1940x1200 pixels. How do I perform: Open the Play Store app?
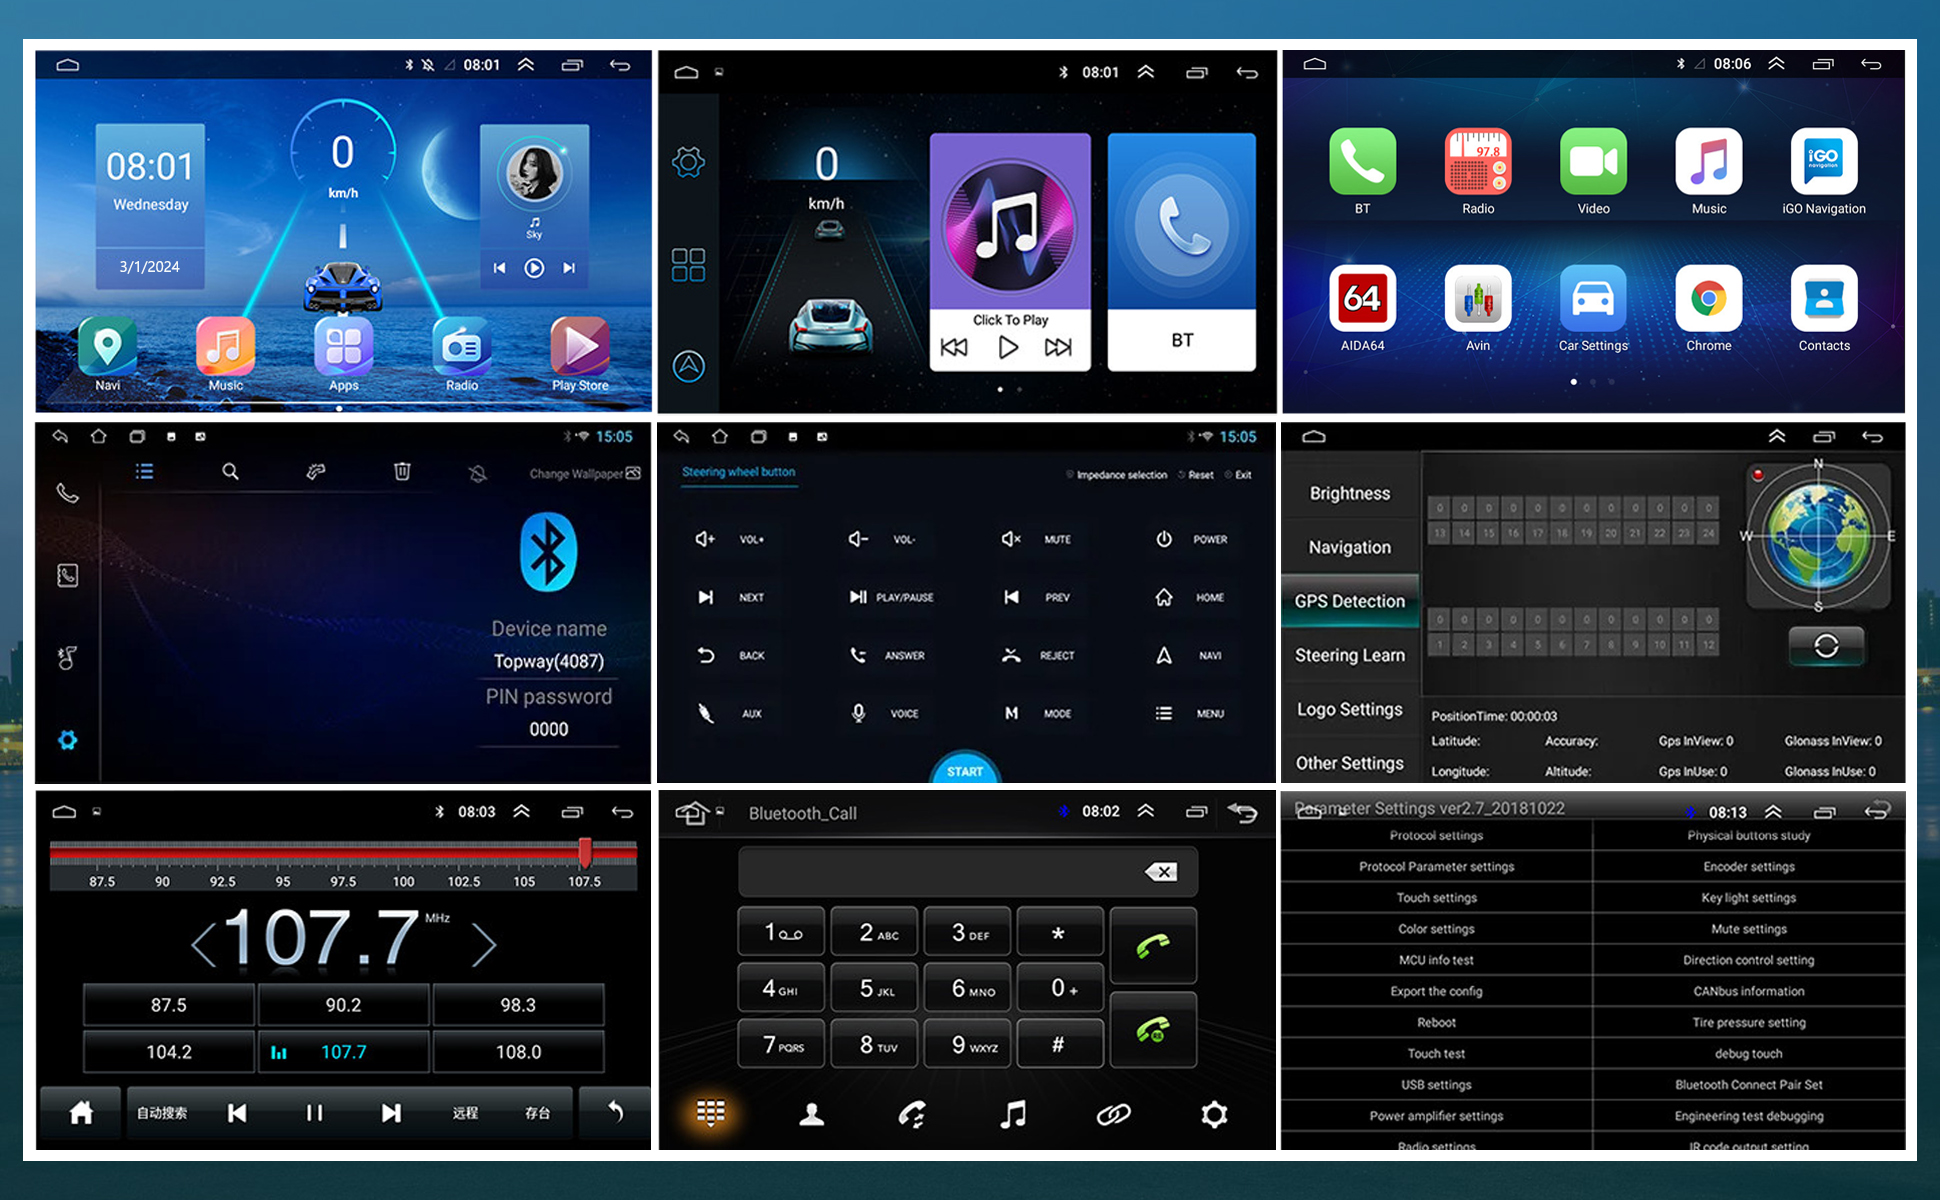point(579,347)
